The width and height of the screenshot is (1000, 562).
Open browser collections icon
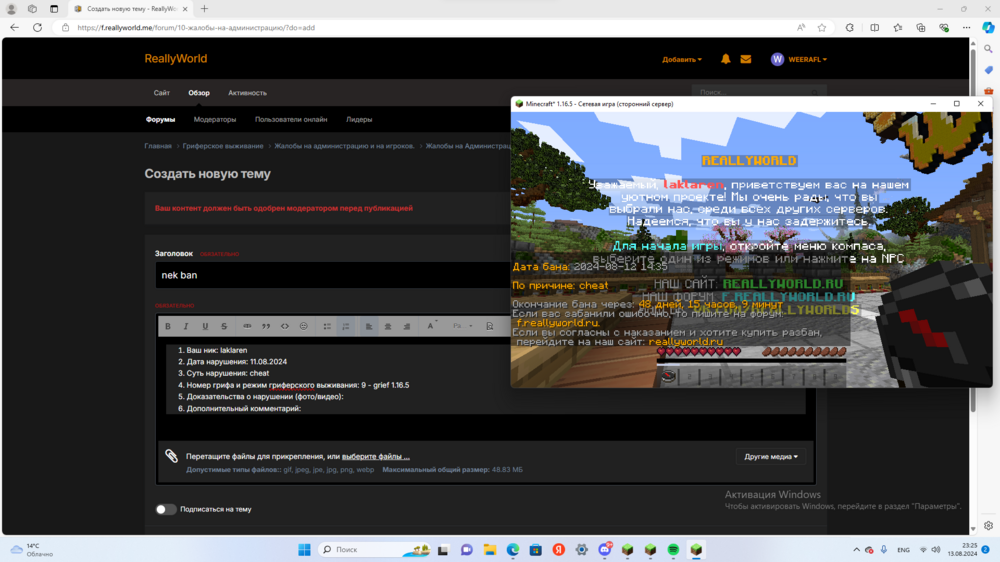[x=921, y=27]
